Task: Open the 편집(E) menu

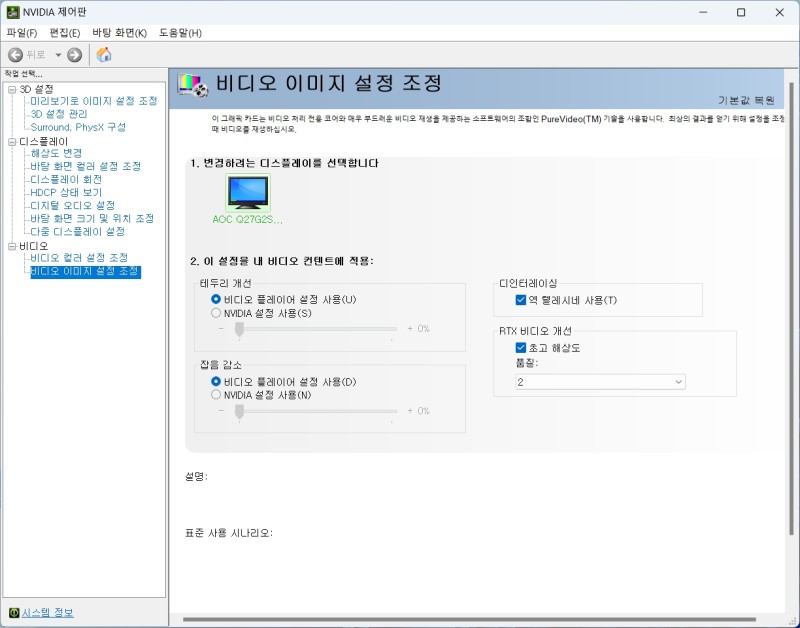Action: pos(65,33)
